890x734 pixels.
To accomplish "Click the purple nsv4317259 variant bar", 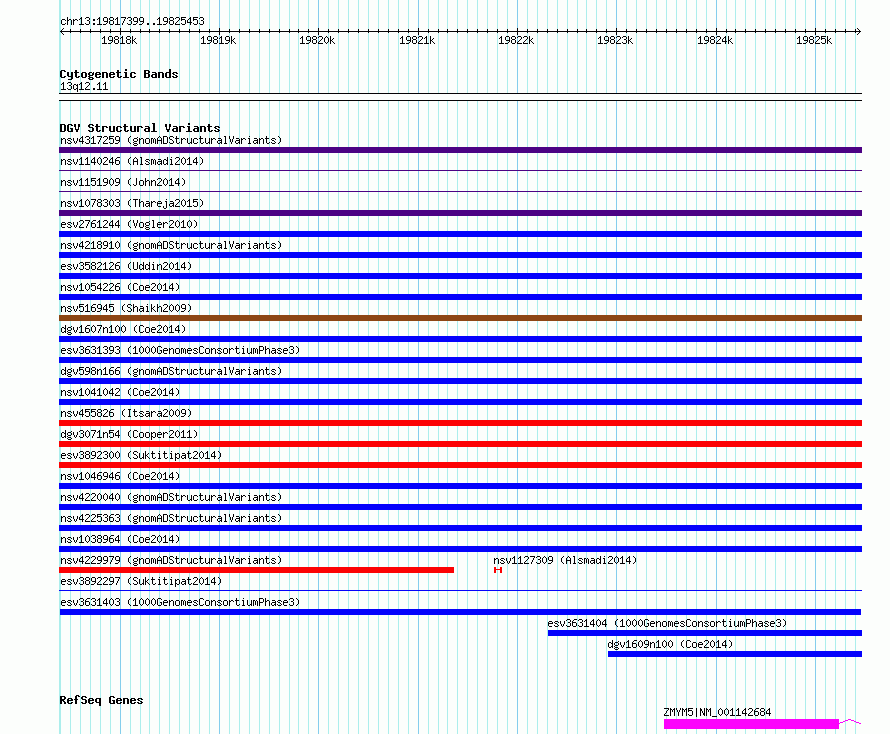I will click(x=460, y=150).
